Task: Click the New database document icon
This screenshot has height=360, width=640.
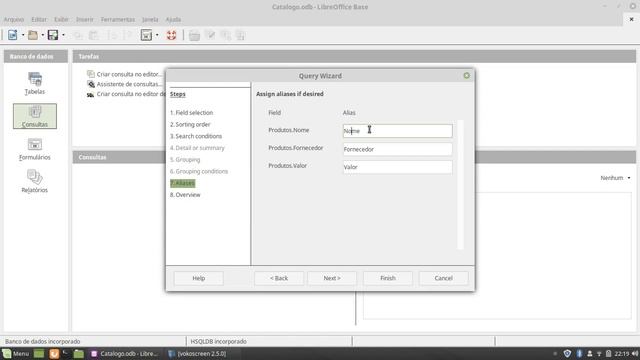Action: click(13, 35)
